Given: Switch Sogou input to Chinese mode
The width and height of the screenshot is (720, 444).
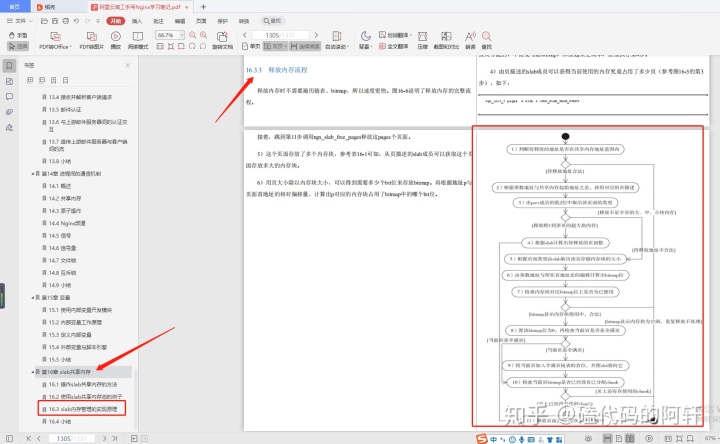Looking at the screenshot, I should pos(493,439).
